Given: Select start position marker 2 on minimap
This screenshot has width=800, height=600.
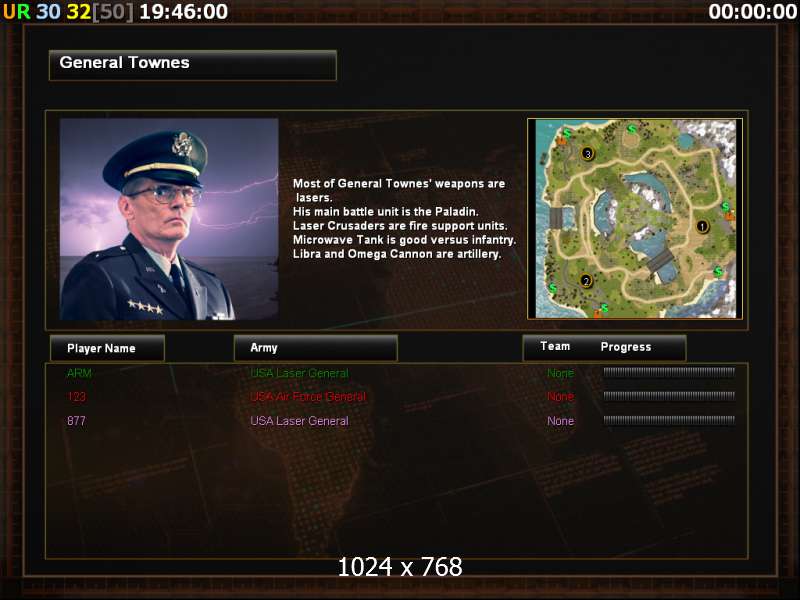Looking at the screenshot, I should click(x=586, y=281).
